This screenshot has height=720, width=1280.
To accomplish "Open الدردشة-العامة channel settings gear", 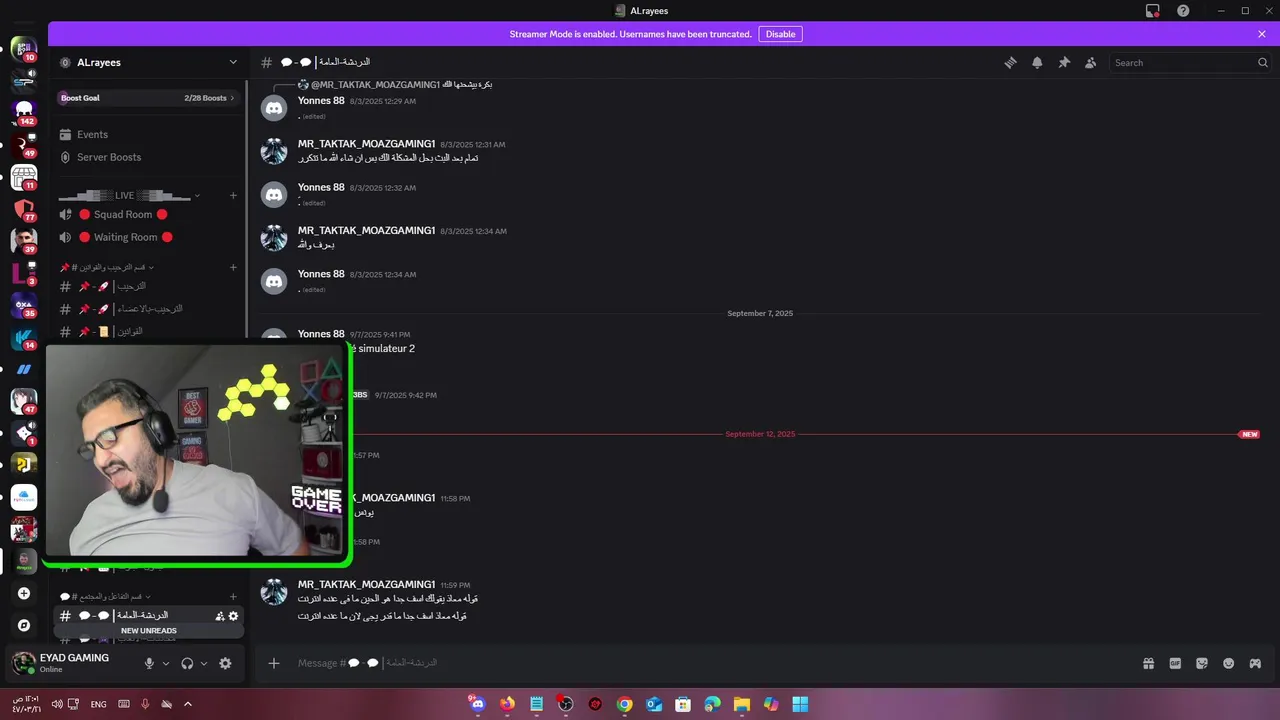I will 233,616.
